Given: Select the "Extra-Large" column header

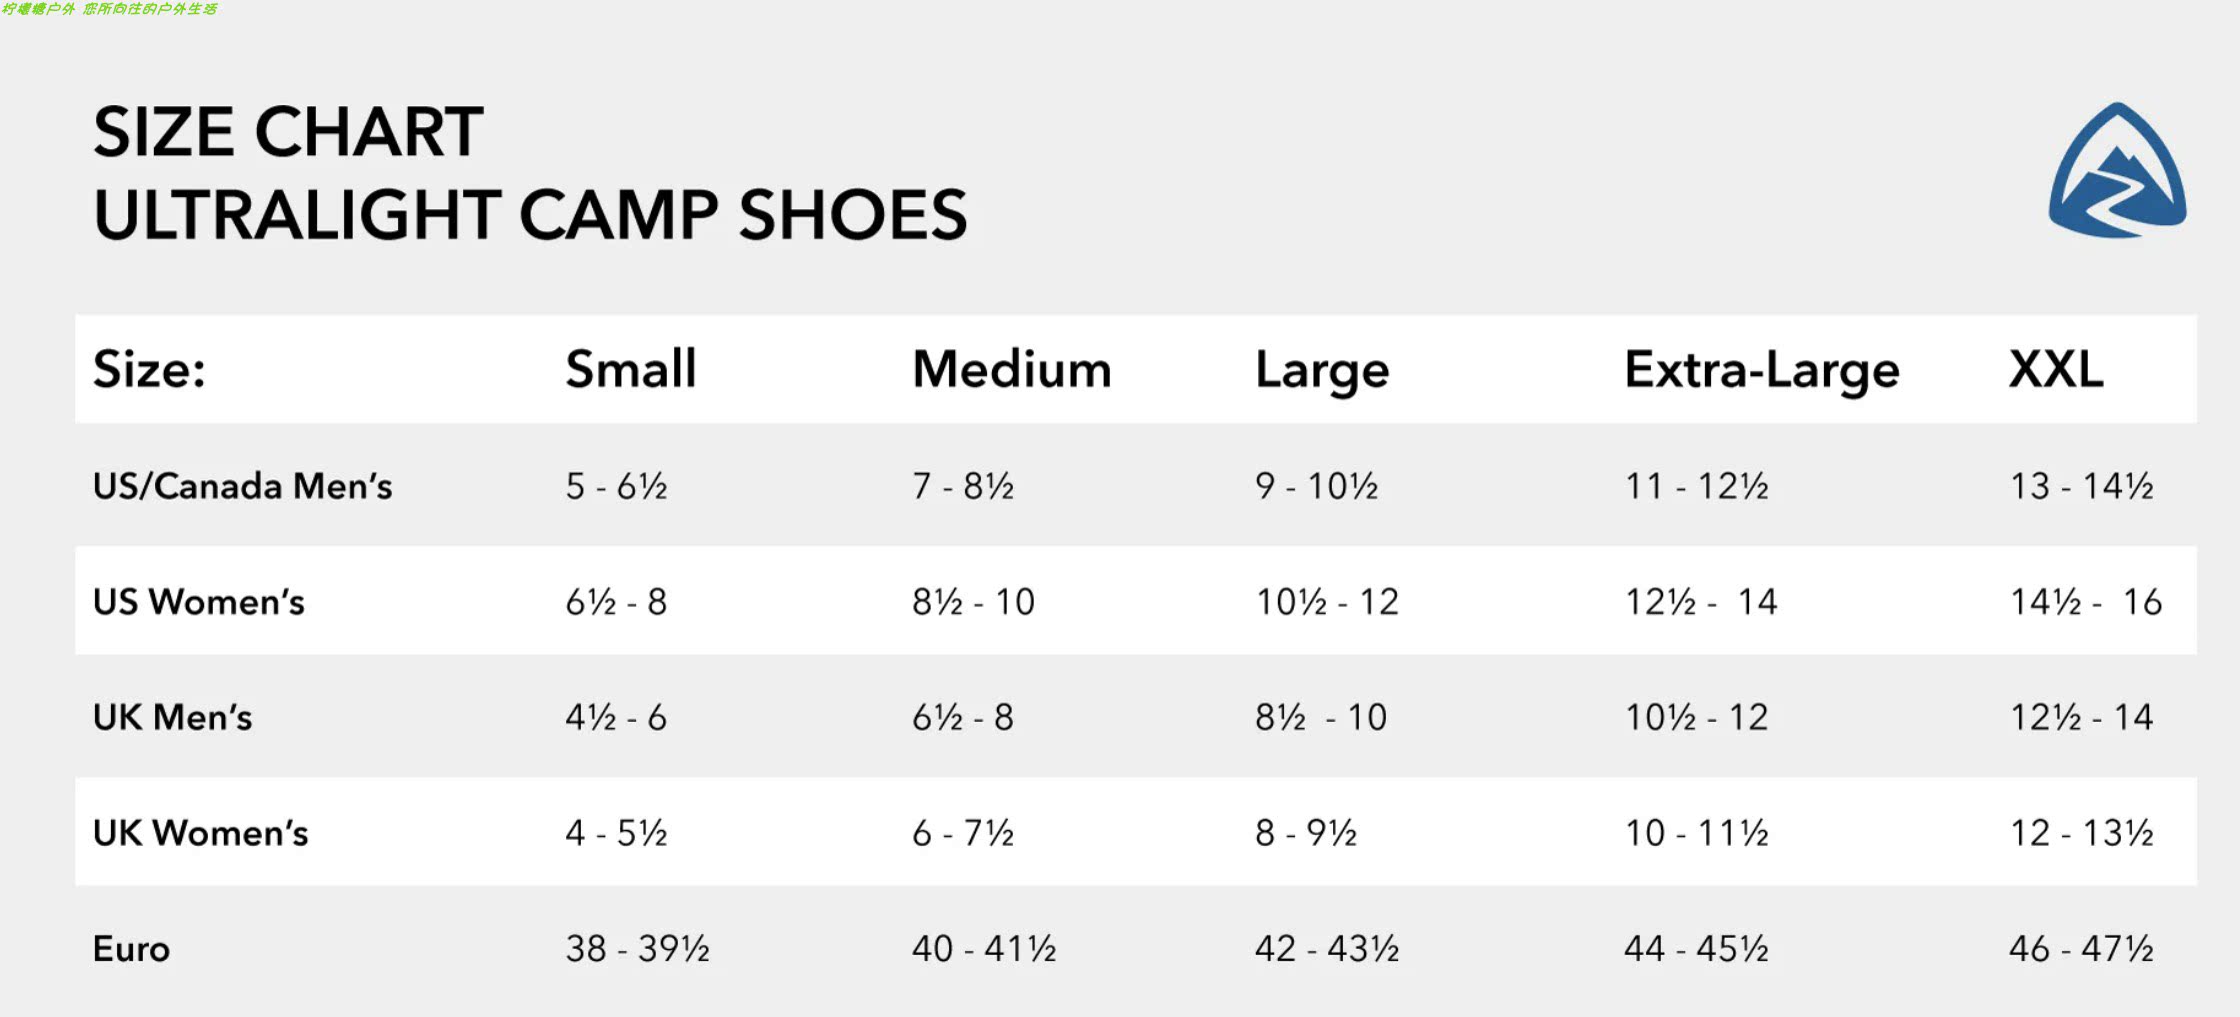Looking at the screenshot, I should [x=1761, y=370].
